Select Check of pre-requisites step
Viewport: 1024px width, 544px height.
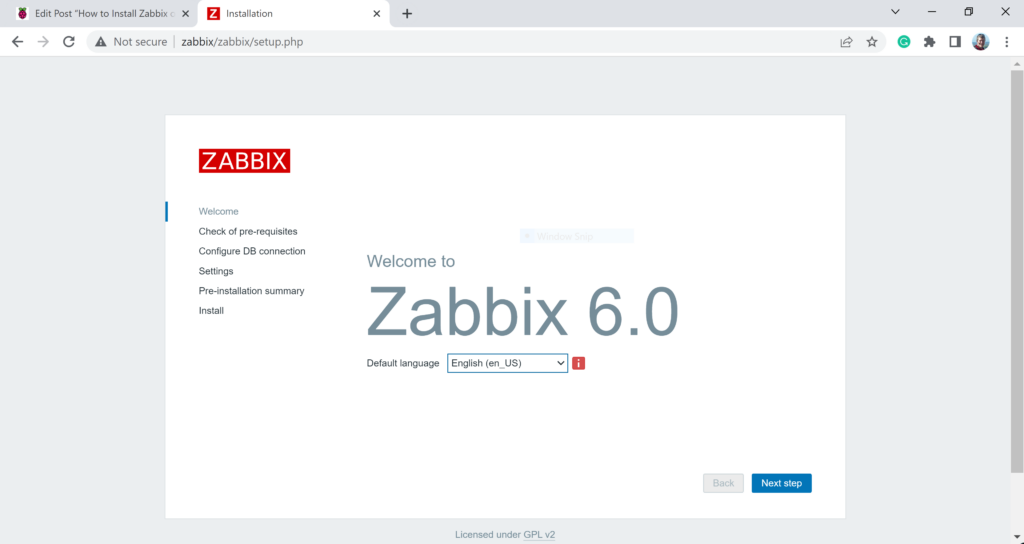(248, 231)
